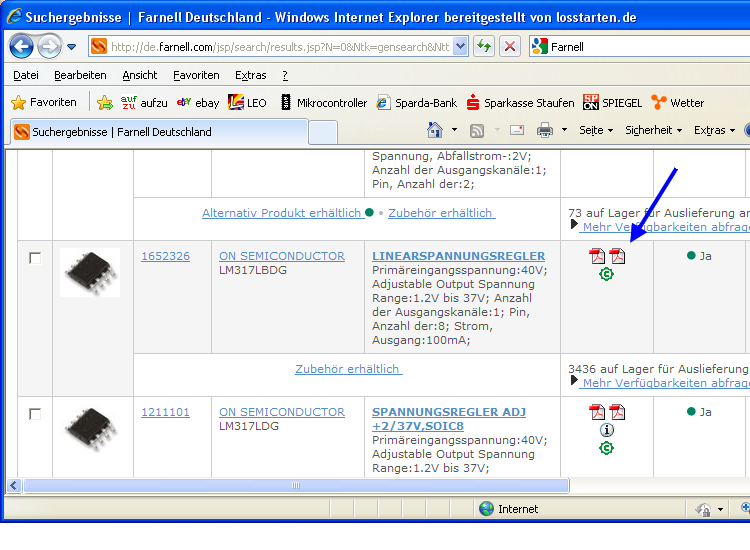Click the horizontal scrollbar left arrow
This screenshot has width=750, height=550.
(14, 486)
